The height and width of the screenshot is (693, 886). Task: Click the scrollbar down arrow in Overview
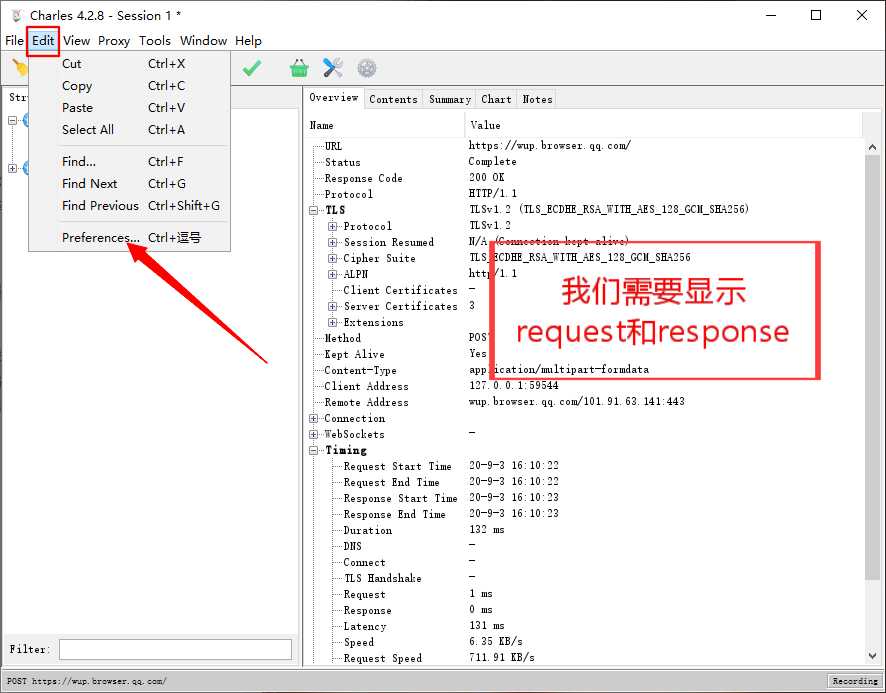click(x=872, y=656)
